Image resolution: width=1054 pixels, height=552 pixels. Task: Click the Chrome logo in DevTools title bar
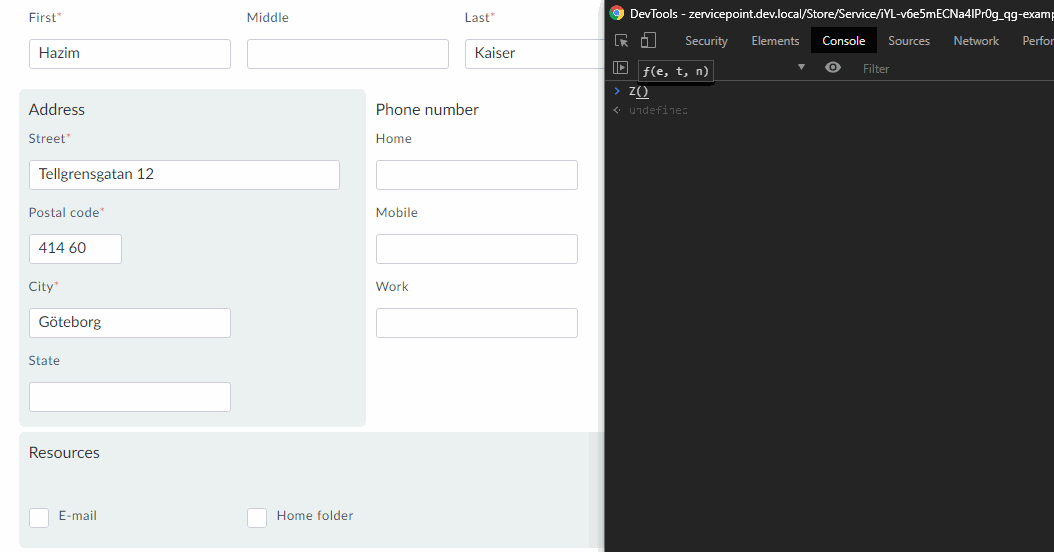pos(617,13)
